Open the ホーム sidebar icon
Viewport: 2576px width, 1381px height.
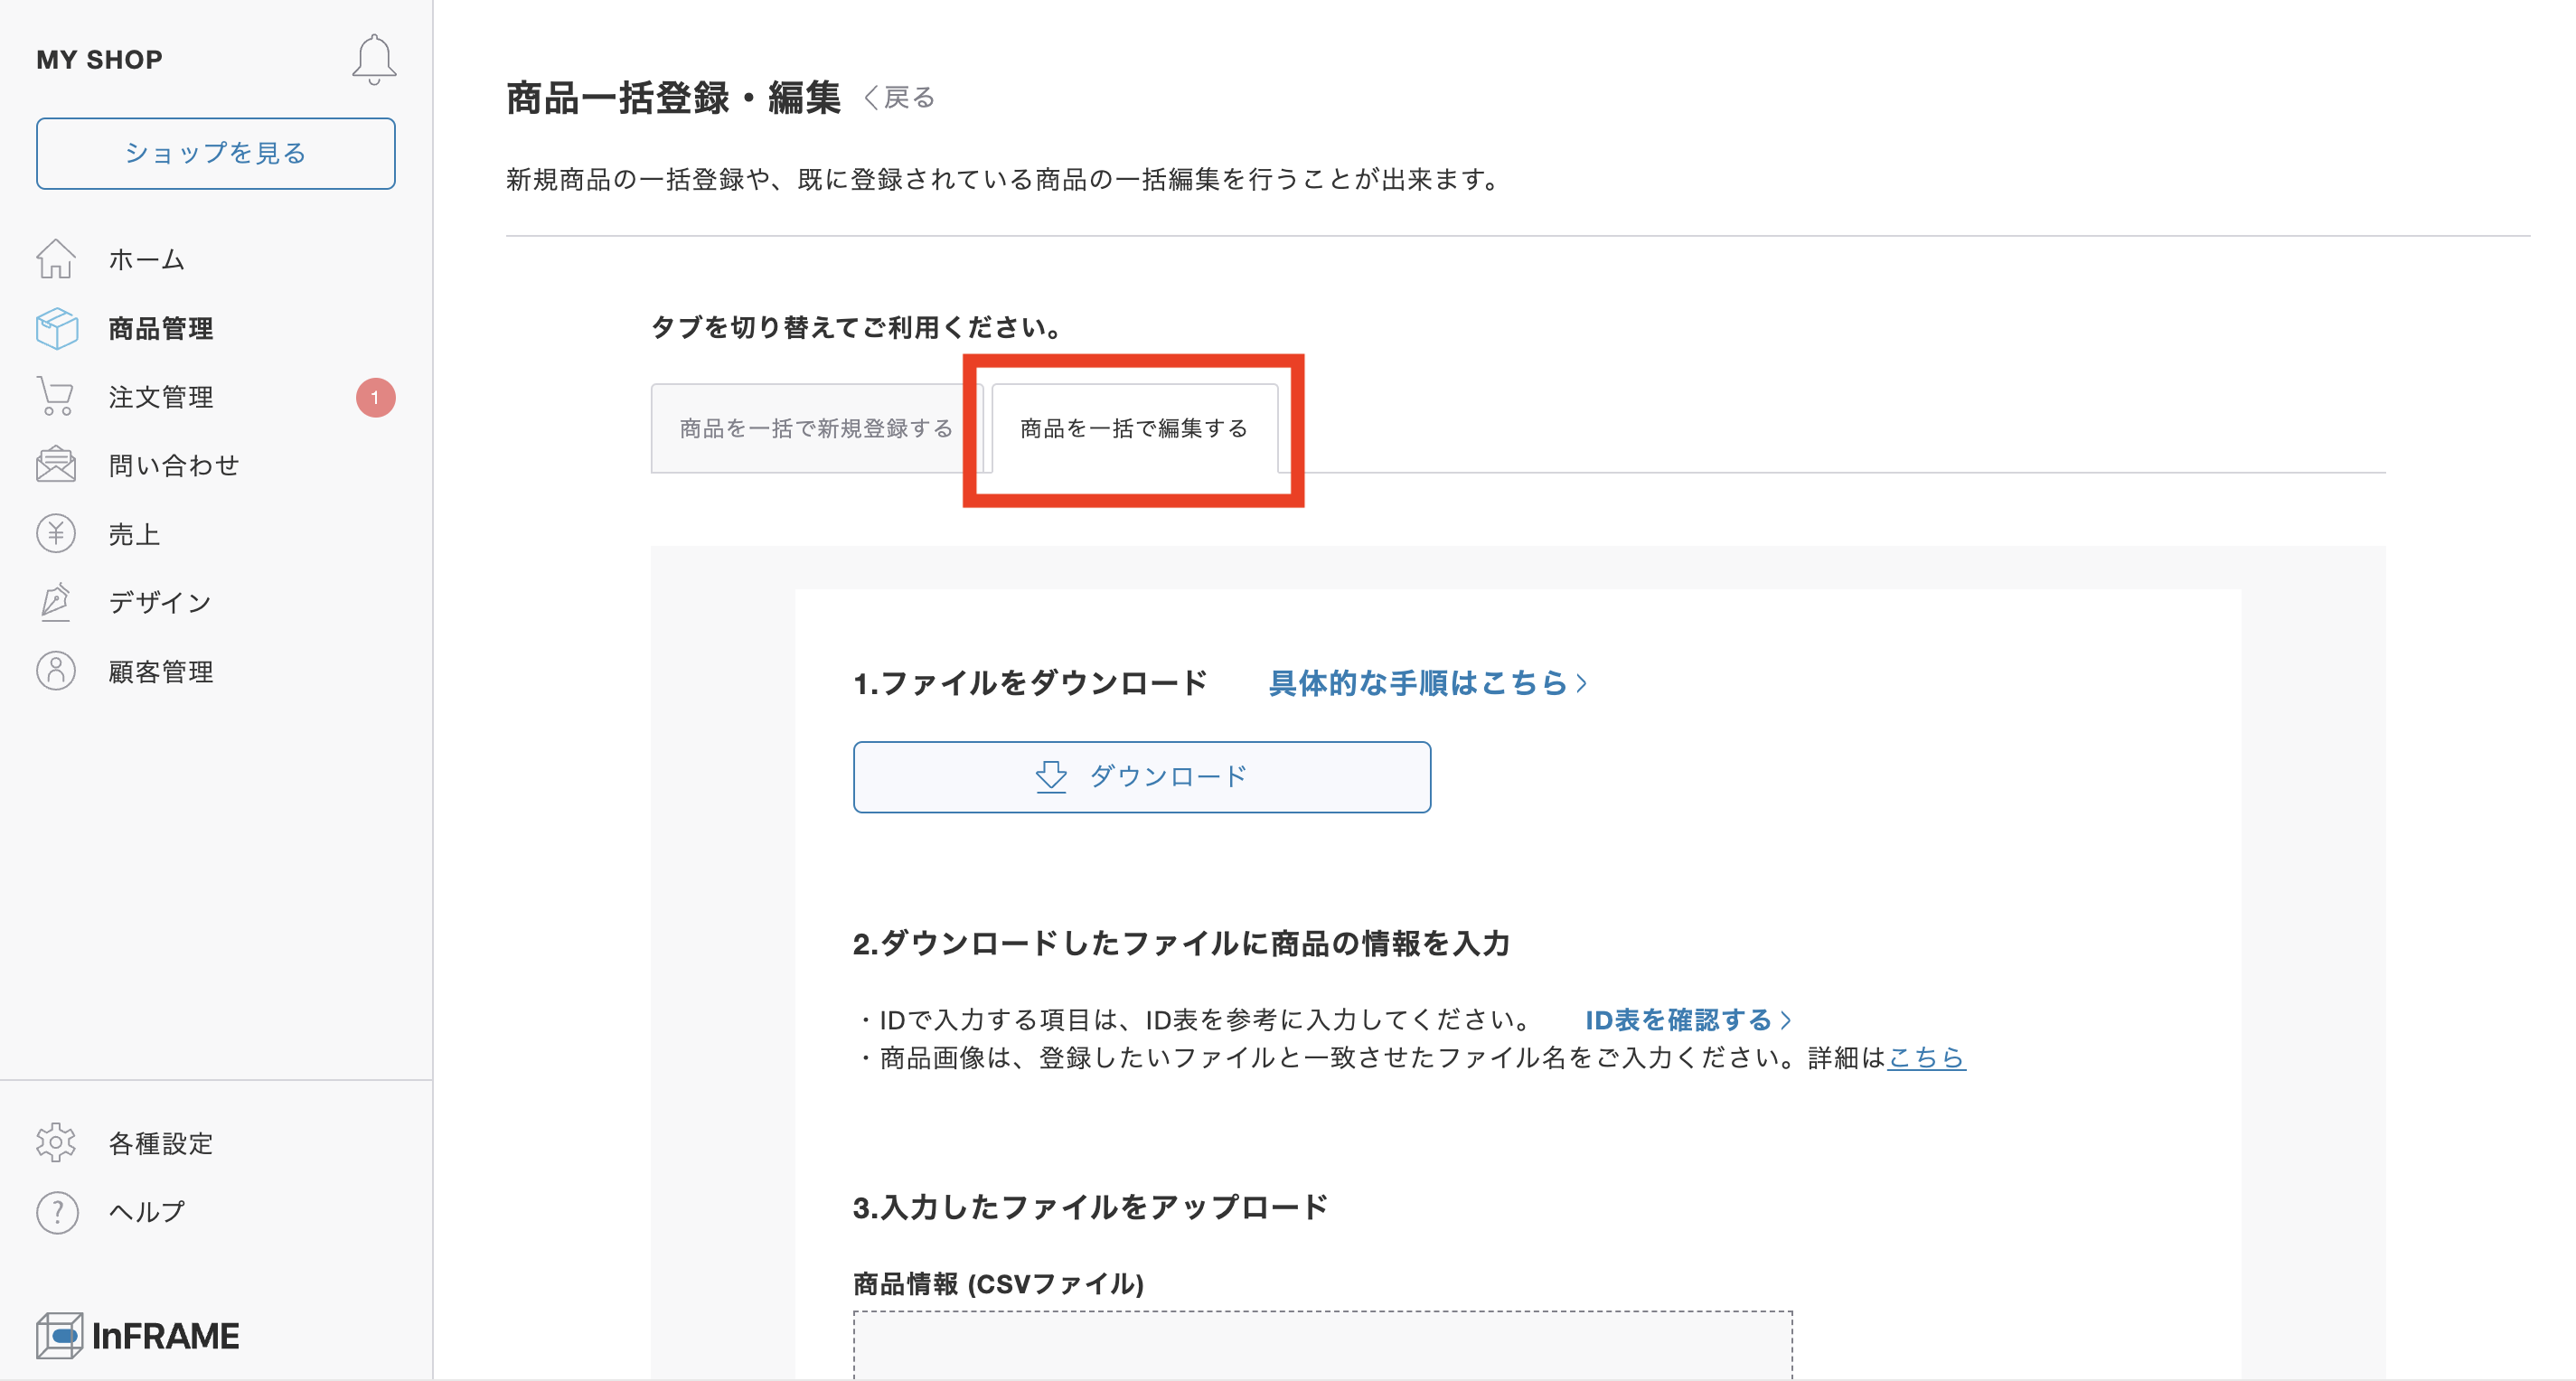click(57, 259)
